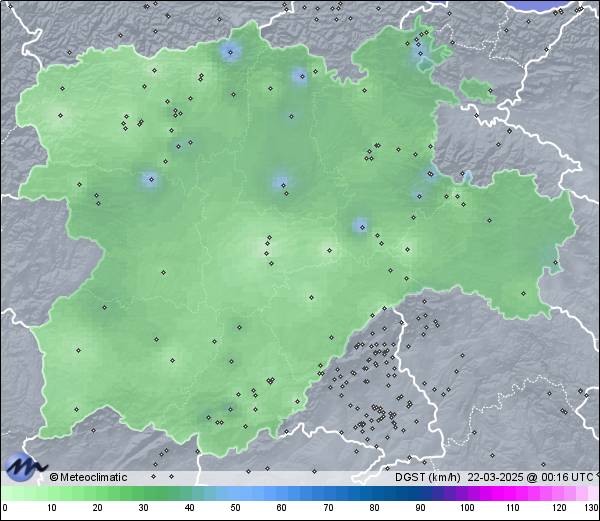
Task: Click the legend value 90
Action: tap(420, 508)
